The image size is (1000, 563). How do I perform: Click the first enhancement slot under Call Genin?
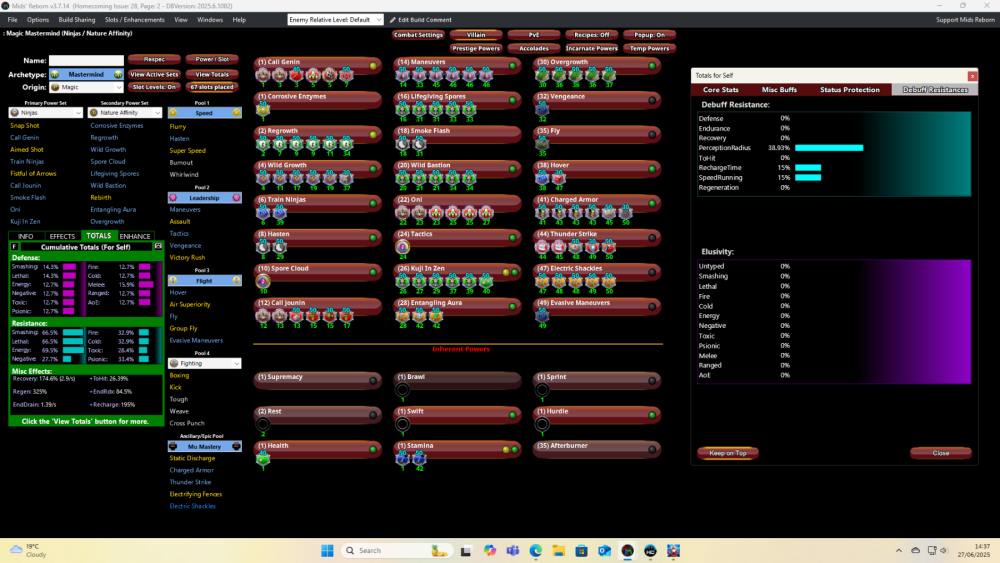(x=264, y=75)
